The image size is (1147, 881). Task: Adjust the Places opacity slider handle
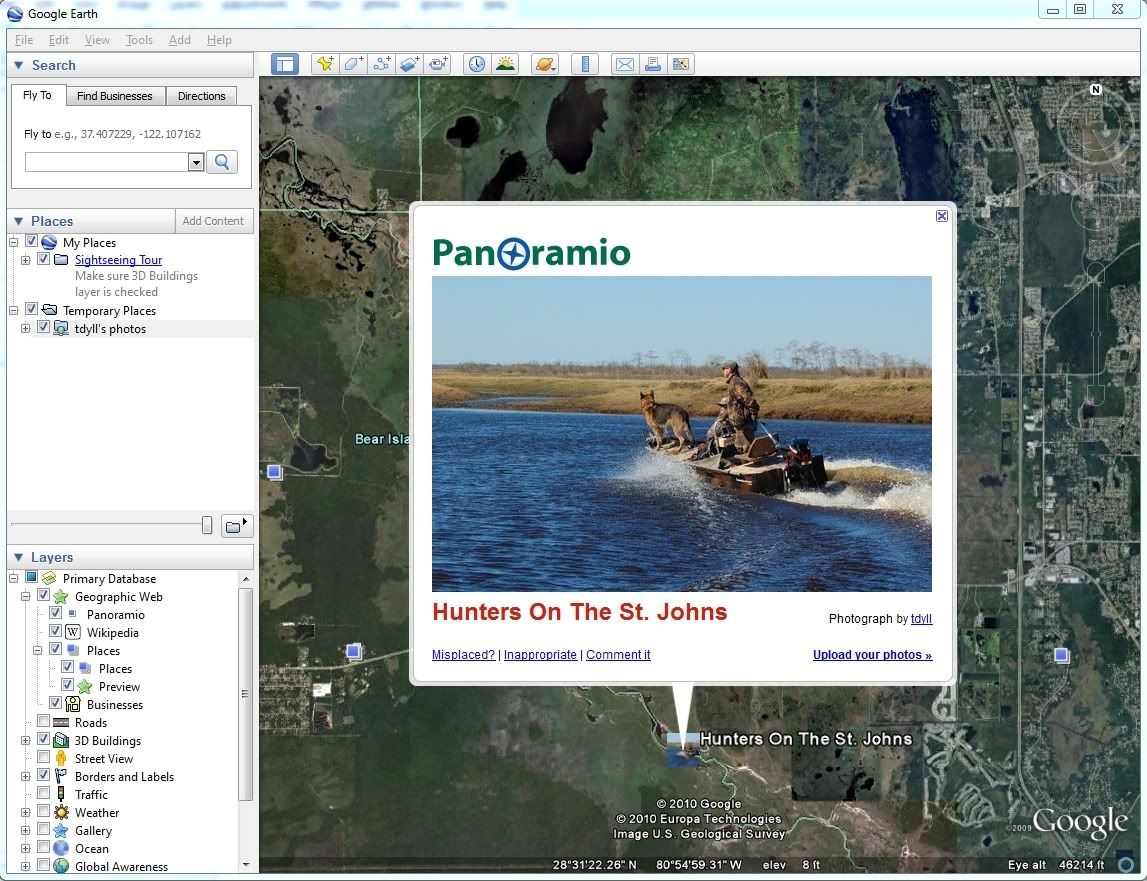click(207, 525)
